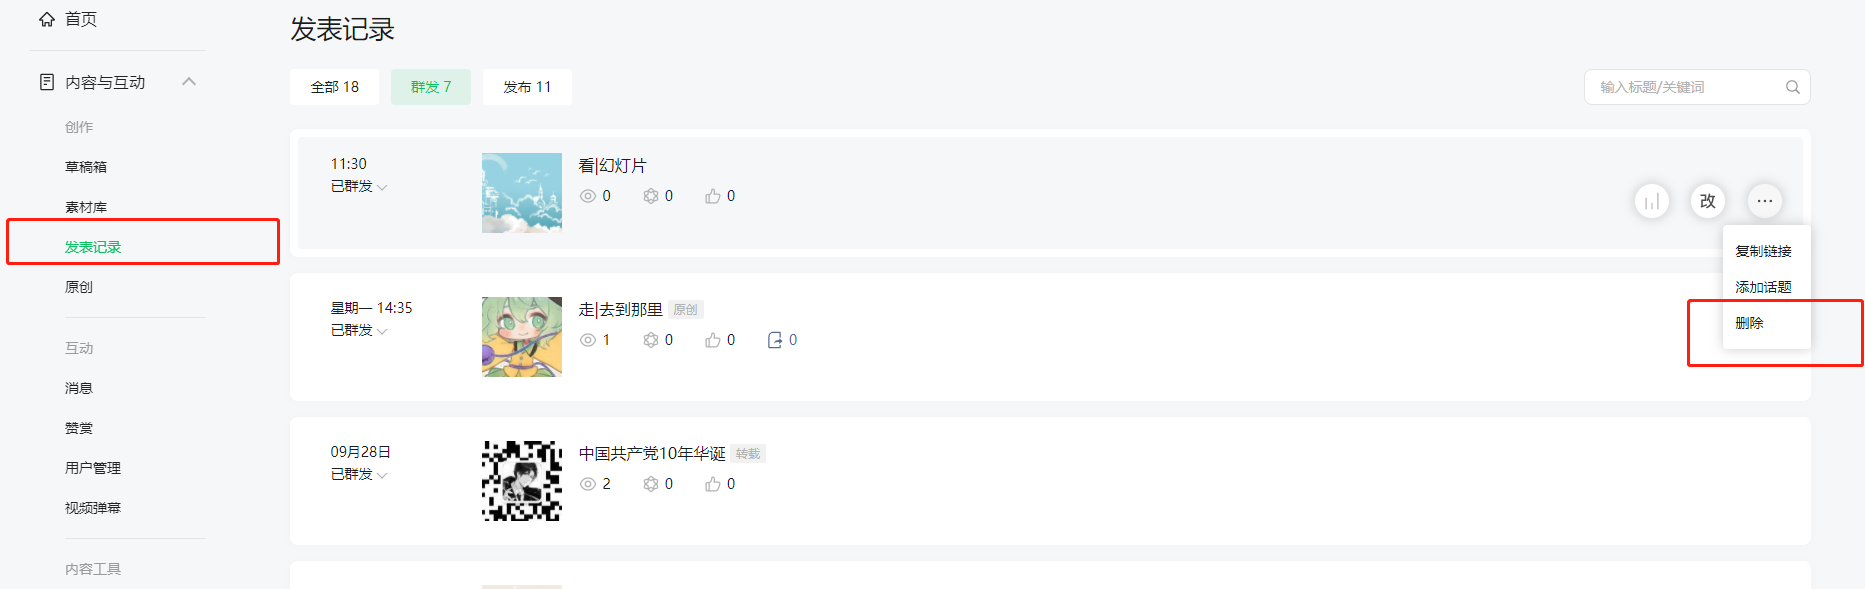Switch to the 全部 18 tab

point(334,87)
